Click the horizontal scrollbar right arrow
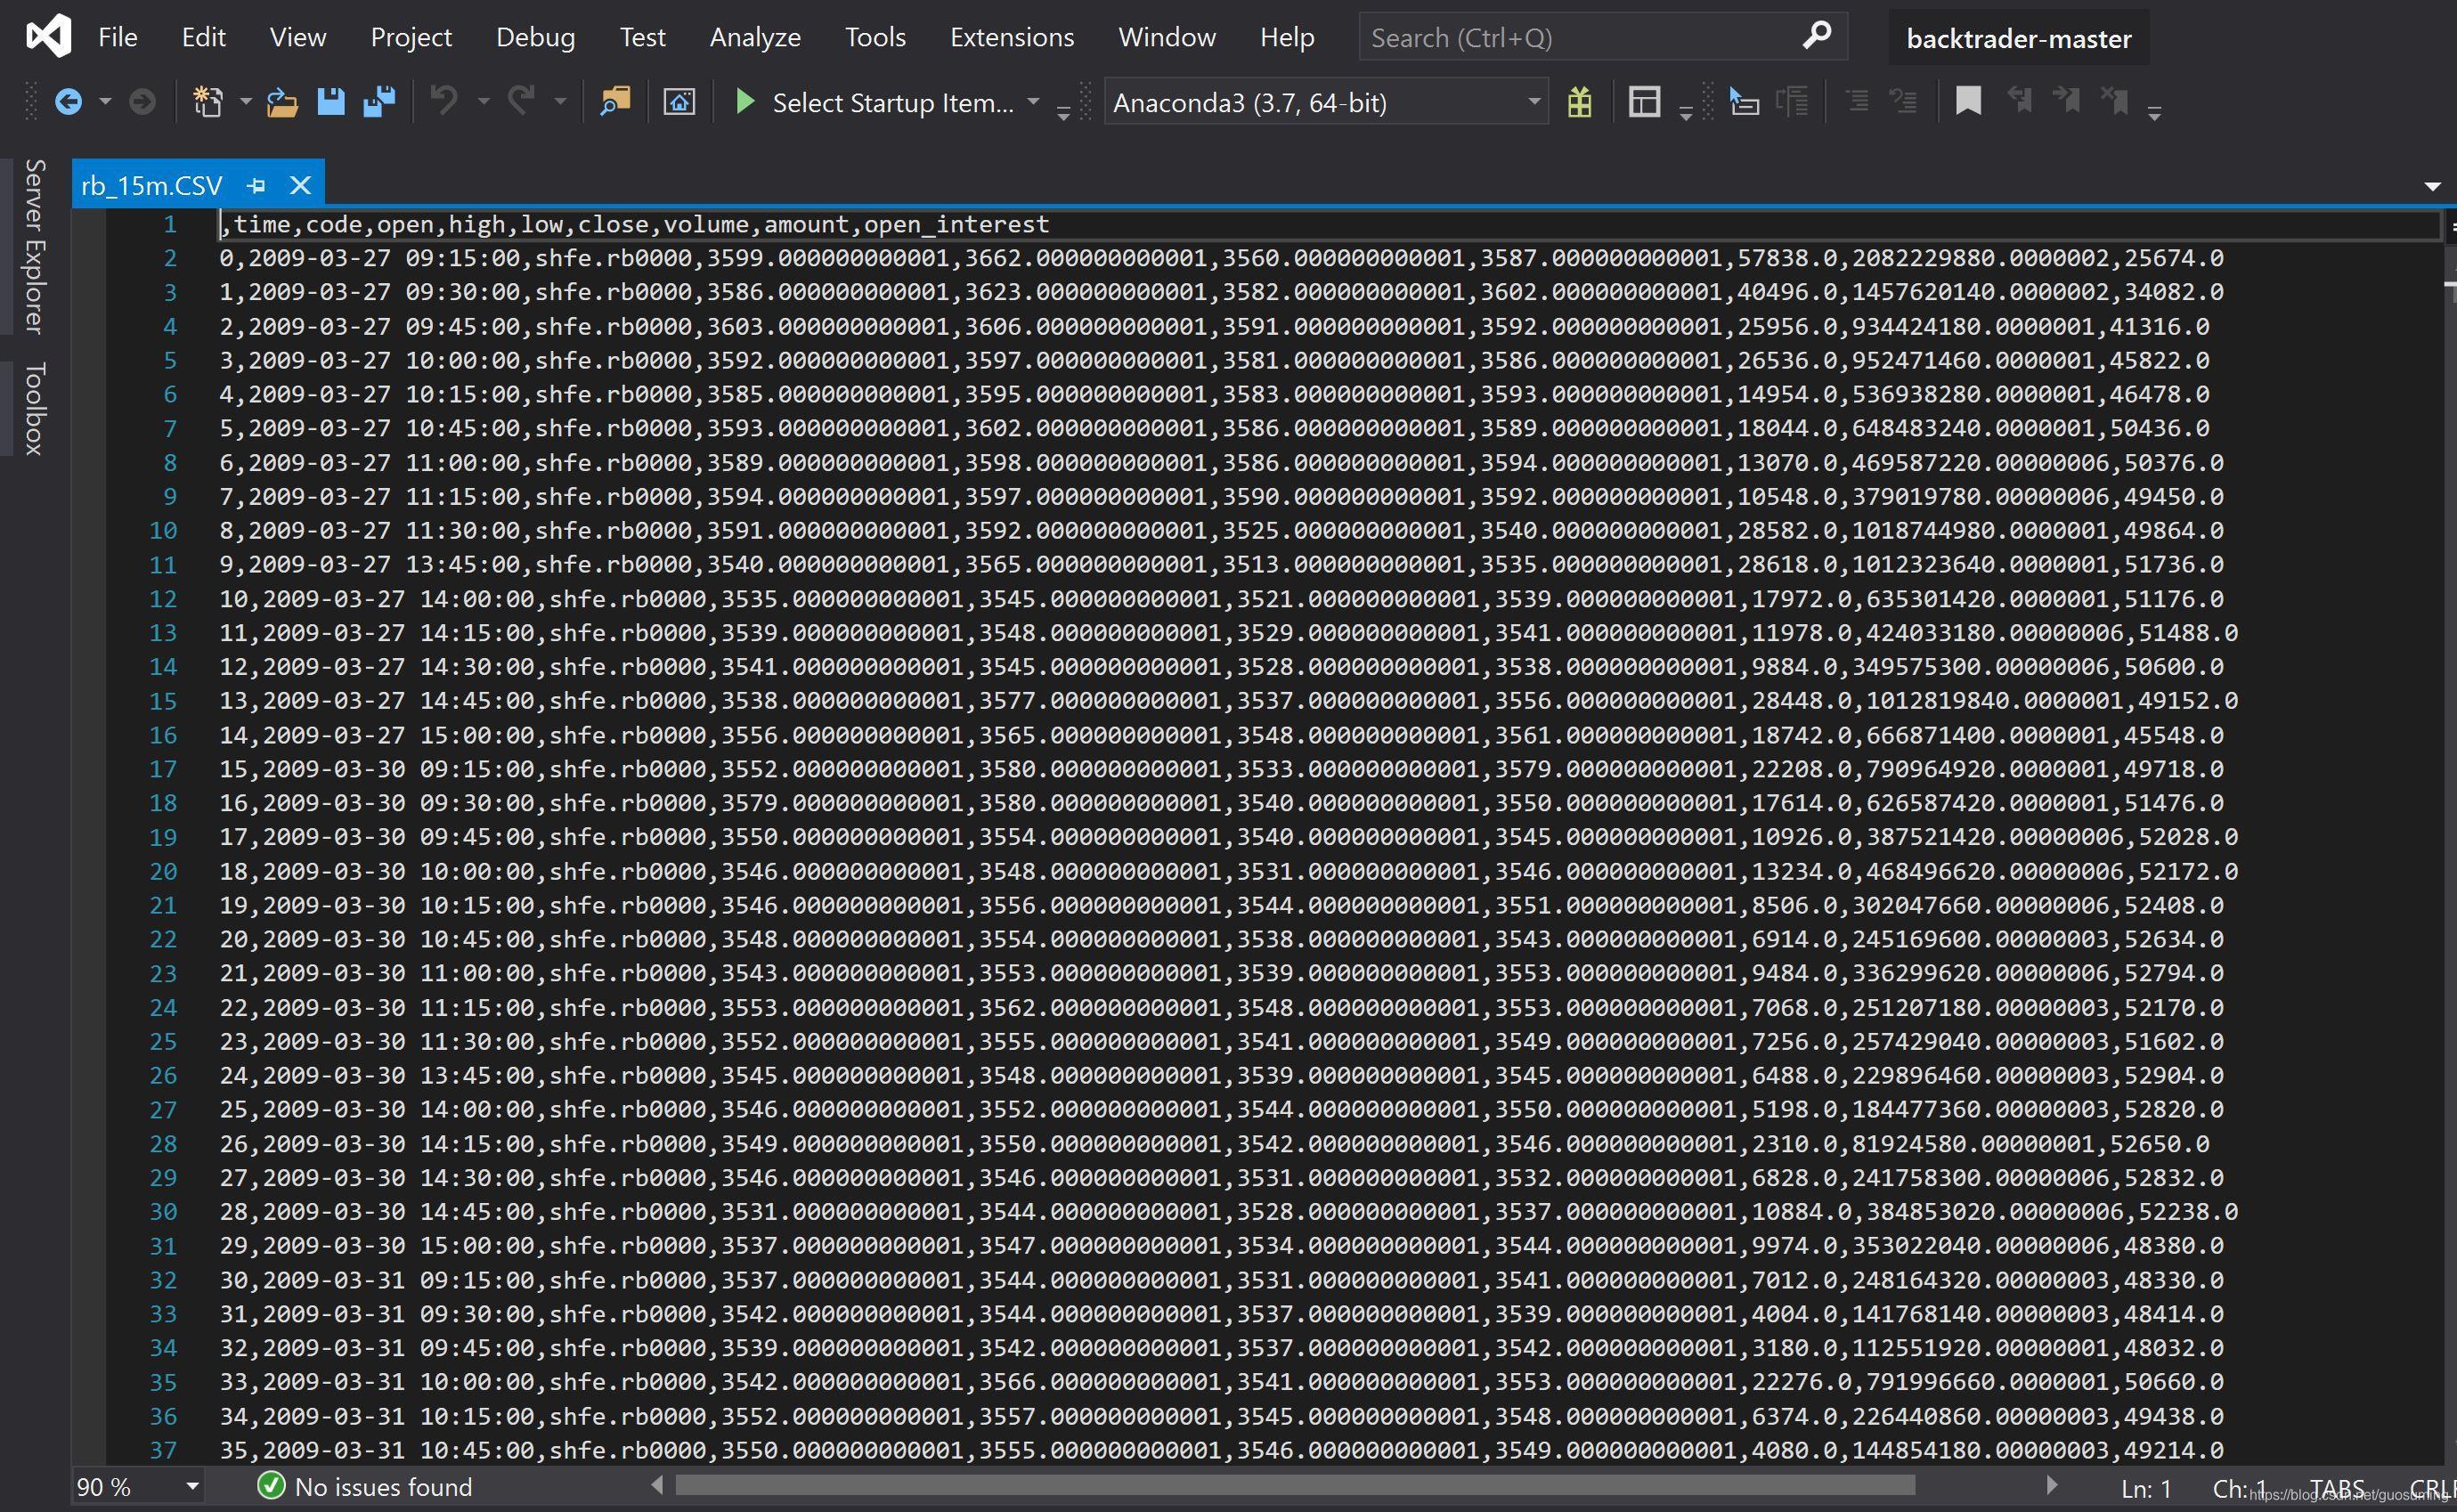Screen dimensions: 2457x1512 point(2051,1485)
